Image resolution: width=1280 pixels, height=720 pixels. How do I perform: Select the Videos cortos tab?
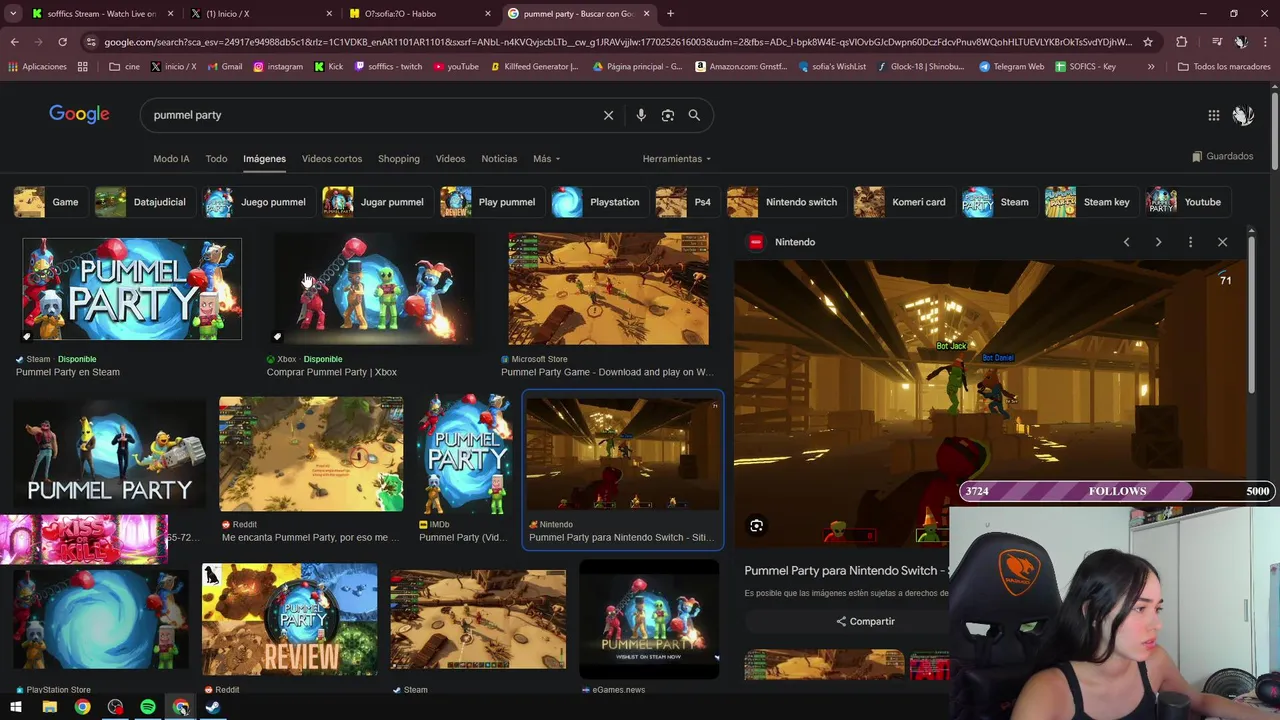click(x=332, y=159)
